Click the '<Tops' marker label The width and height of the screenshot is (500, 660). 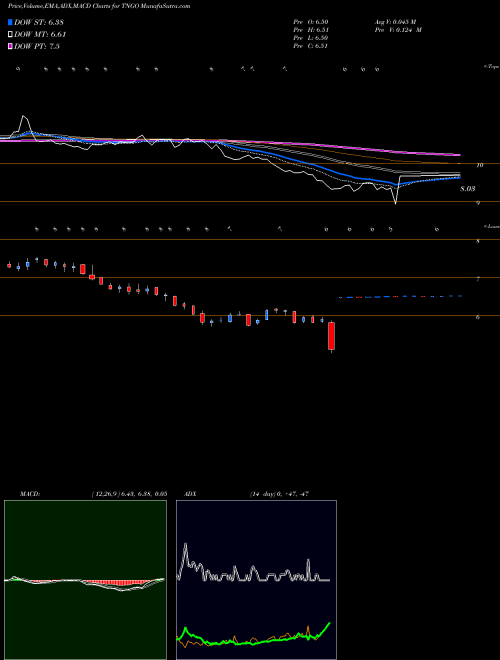(491, 67)
